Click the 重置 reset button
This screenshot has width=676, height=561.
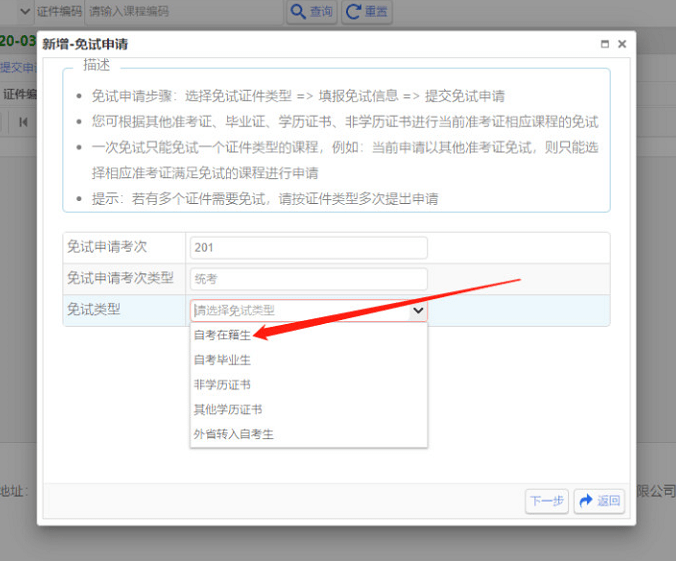(x=367, y=12)
